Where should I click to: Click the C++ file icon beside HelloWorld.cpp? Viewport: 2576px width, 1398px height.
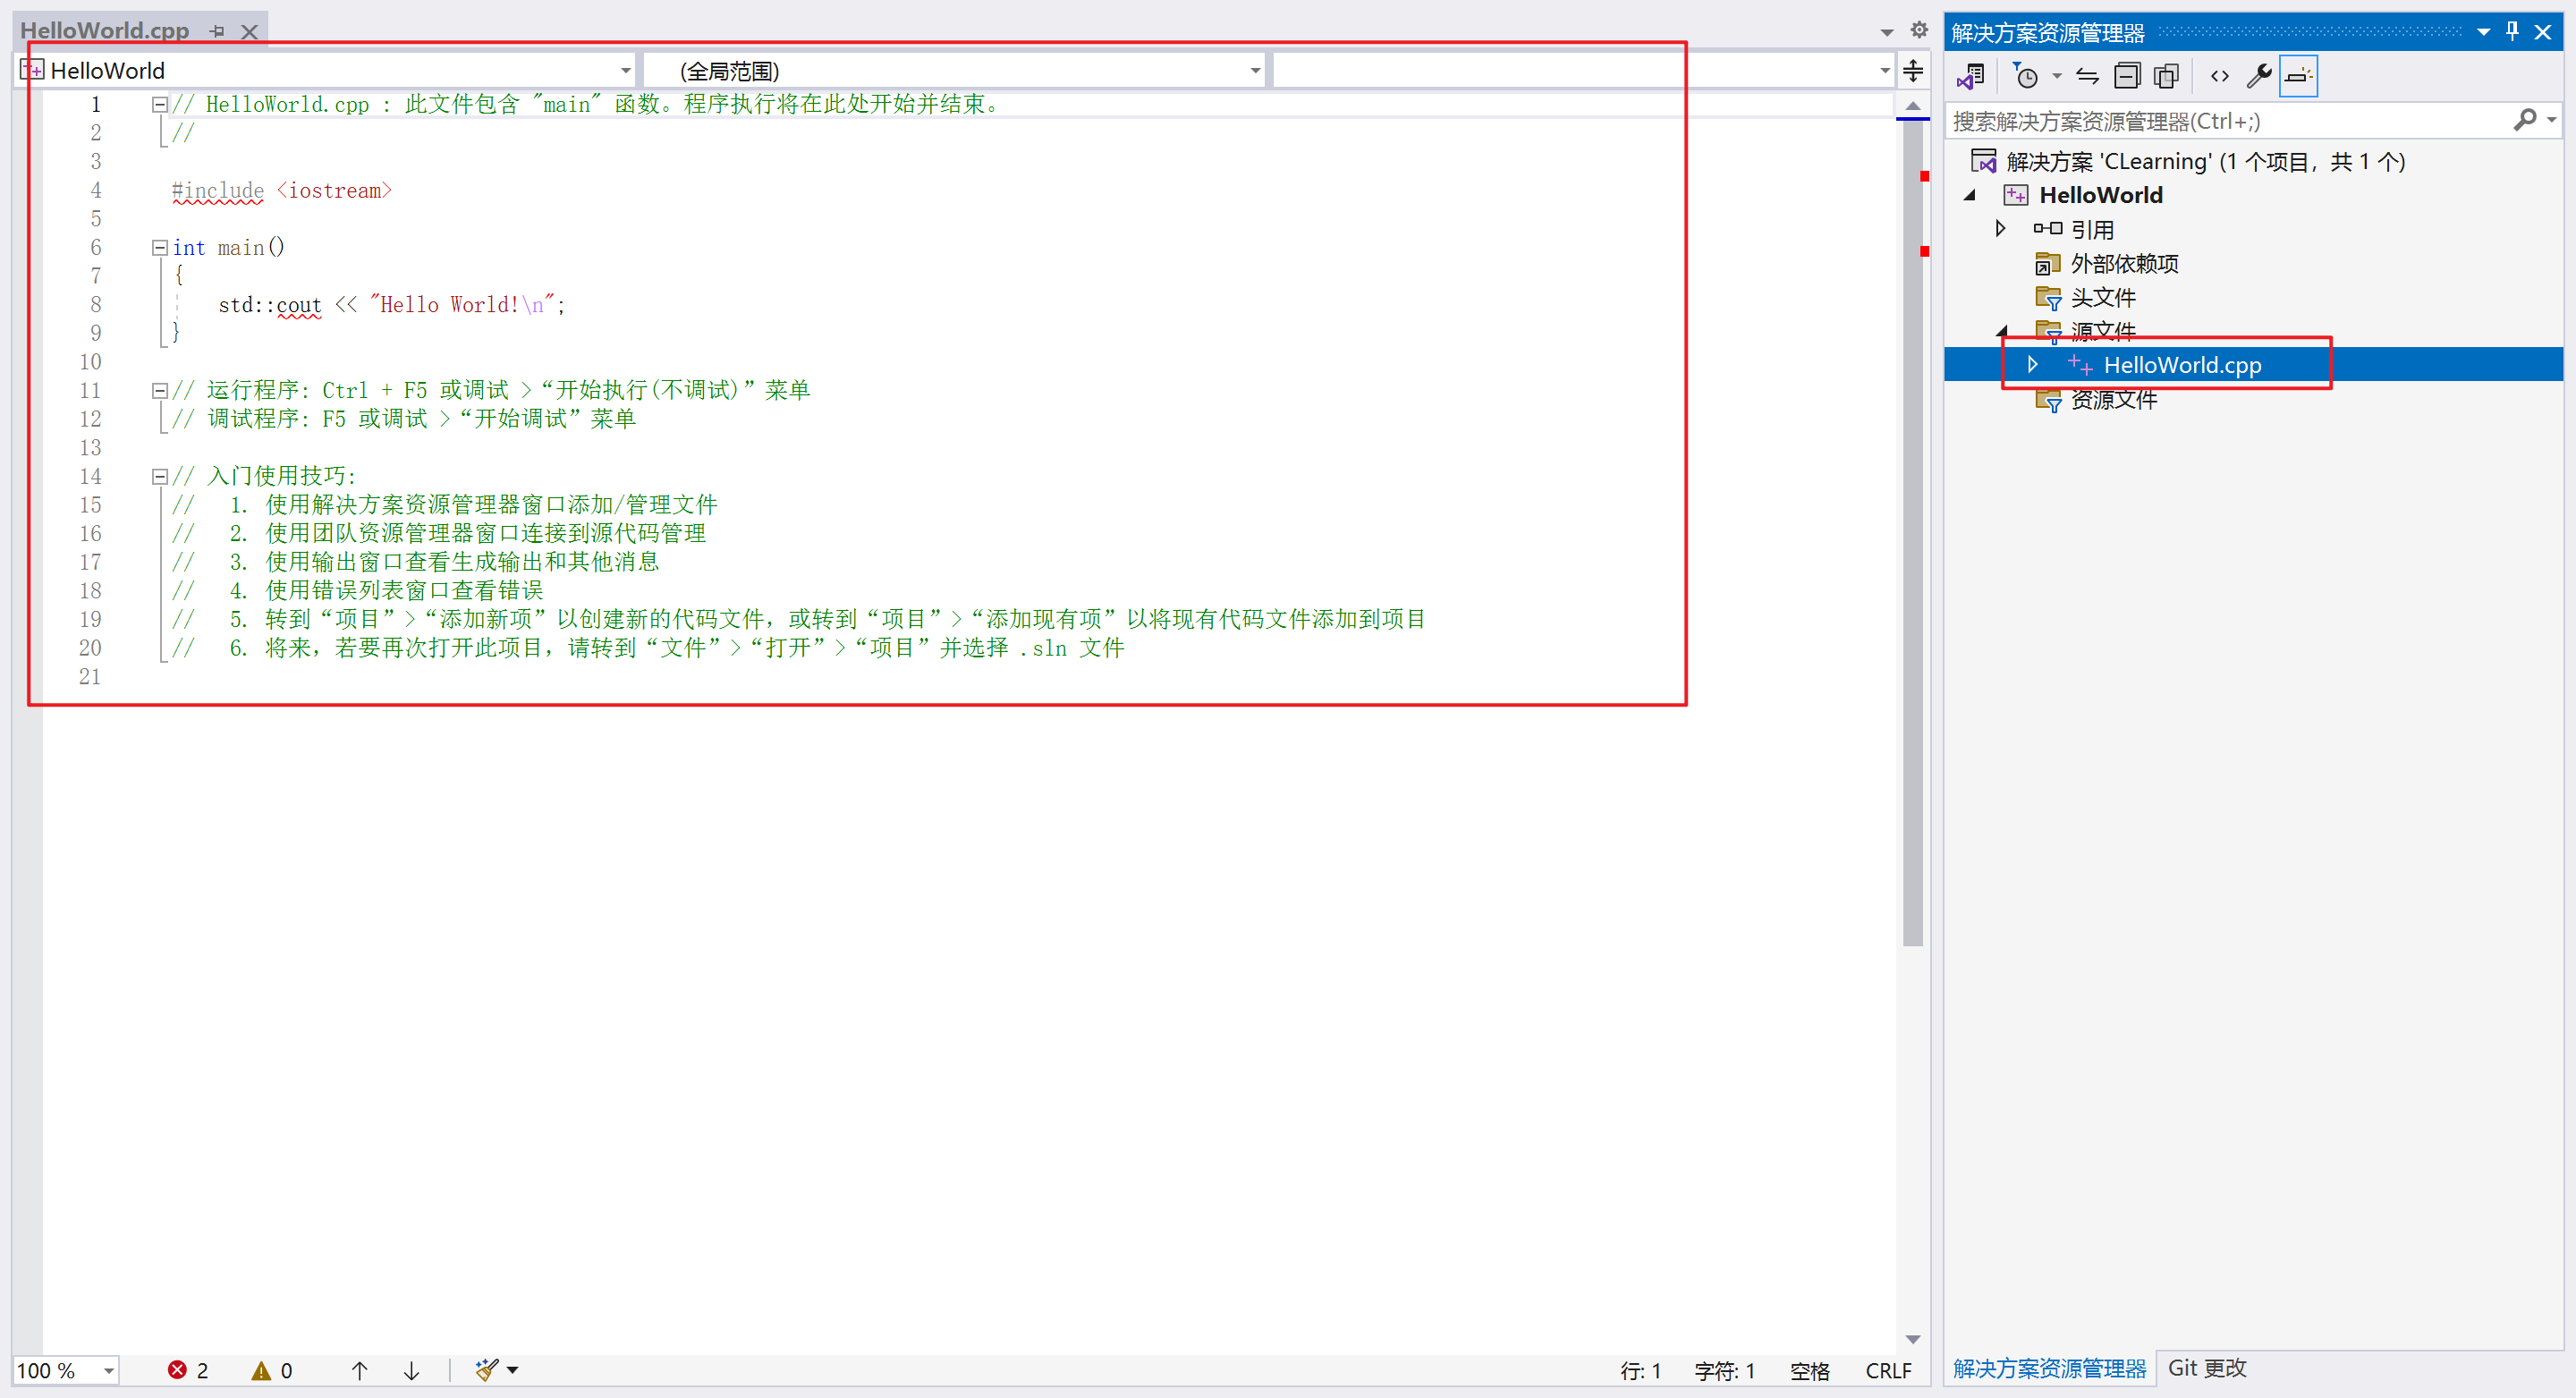click(2079, 364)
